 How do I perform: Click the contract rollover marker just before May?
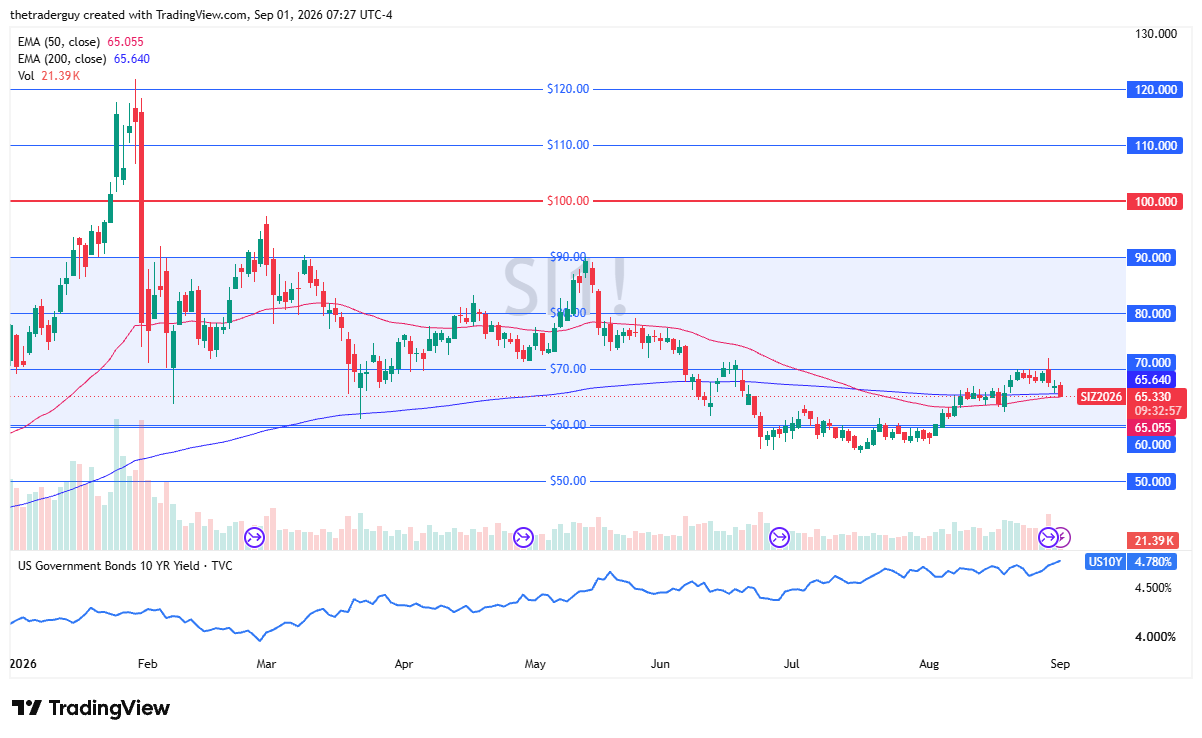523,537
